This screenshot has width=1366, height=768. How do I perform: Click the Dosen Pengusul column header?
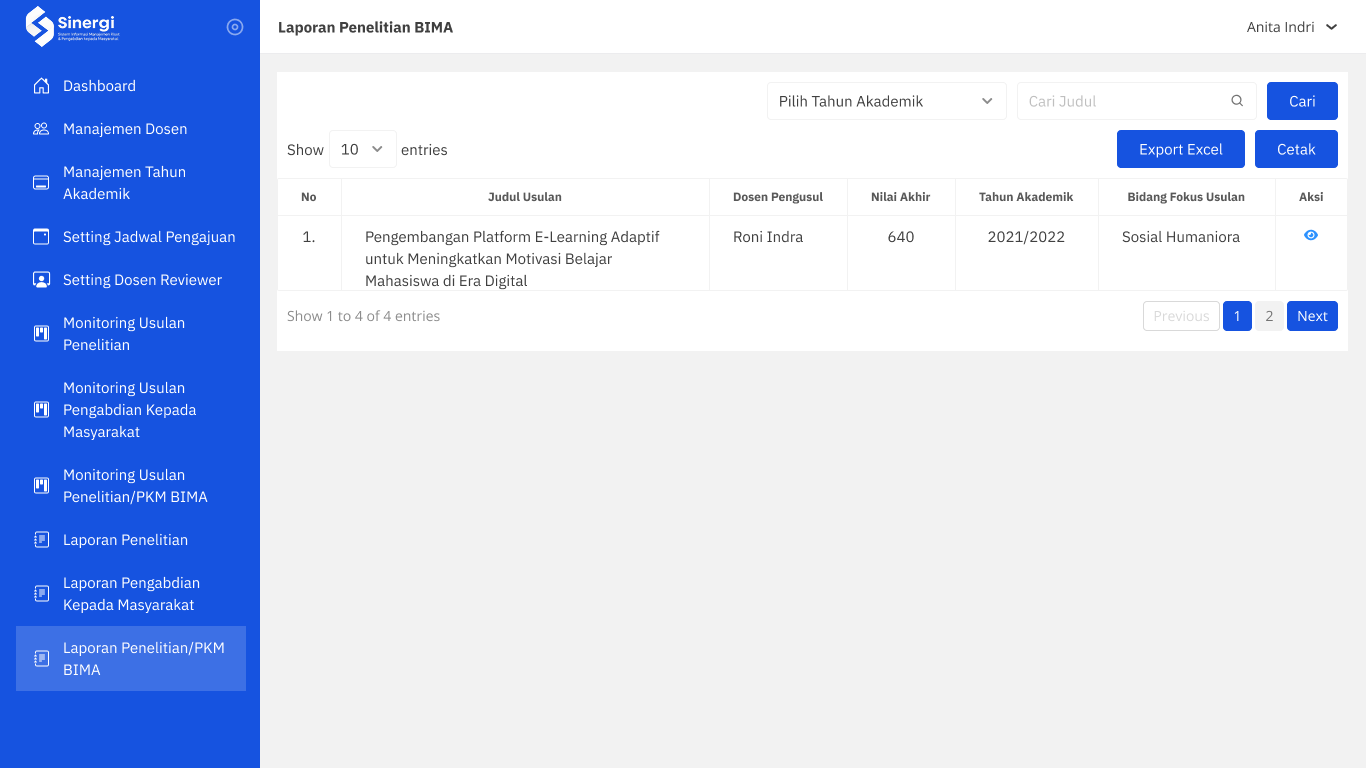click(778, 197)
